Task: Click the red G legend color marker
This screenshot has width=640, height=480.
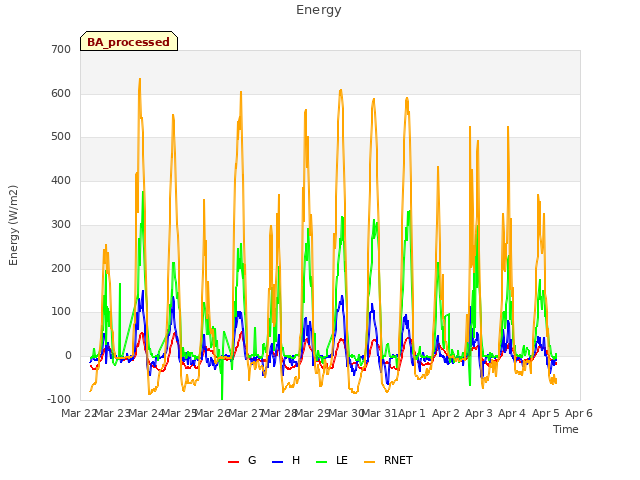Action: coord(233,462)
